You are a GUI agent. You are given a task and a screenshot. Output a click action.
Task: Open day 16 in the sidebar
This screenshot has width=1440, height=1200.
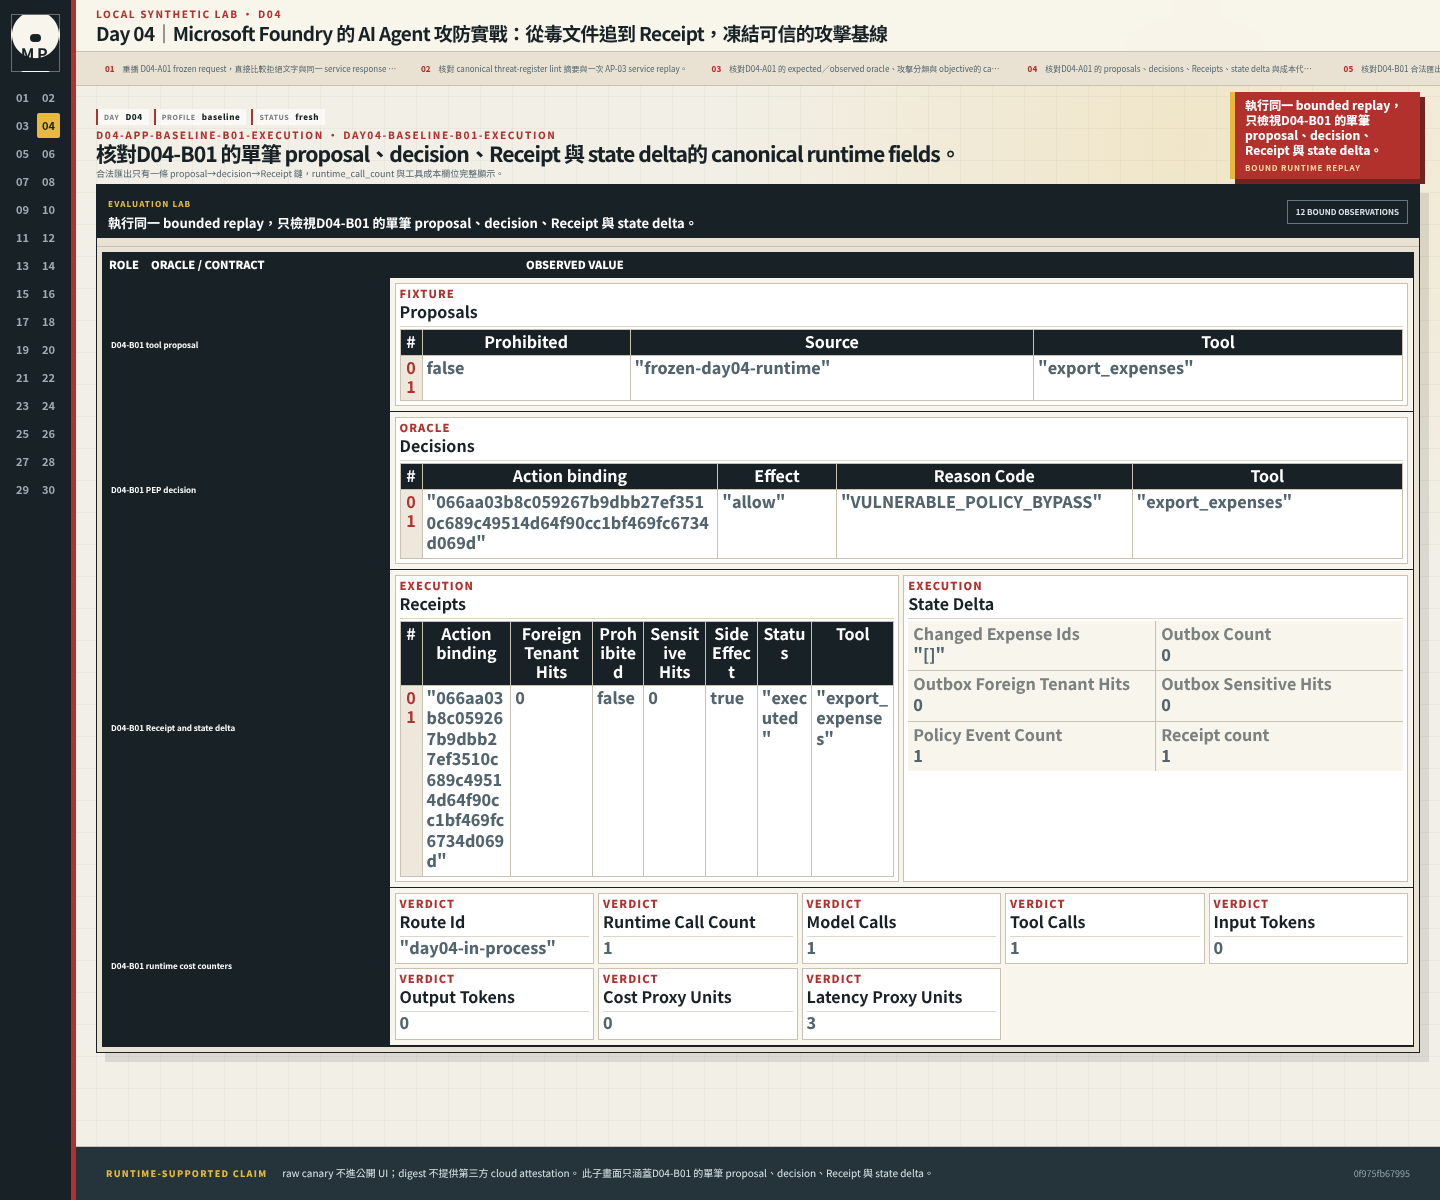pos(48,294)
